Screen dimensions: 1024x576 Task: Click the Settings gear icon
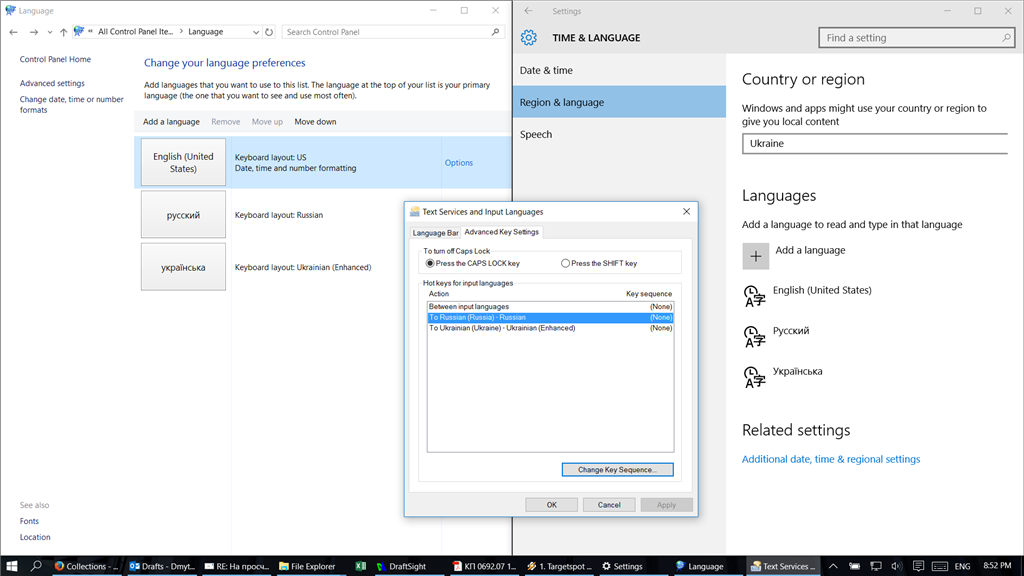tap(529, 38)
